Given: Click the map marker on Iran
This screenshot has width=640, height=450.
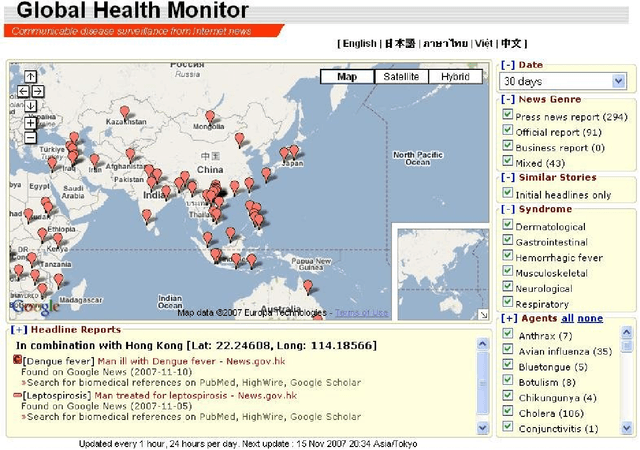Looking at the screenshot, I should pos(95,160).
